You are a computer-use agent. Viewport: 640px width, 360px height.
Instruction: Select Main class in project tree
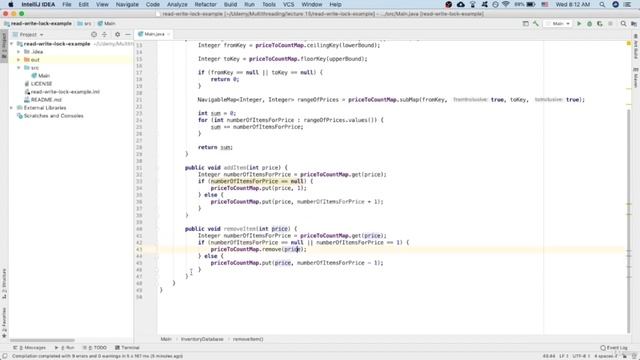click(40, 76)
